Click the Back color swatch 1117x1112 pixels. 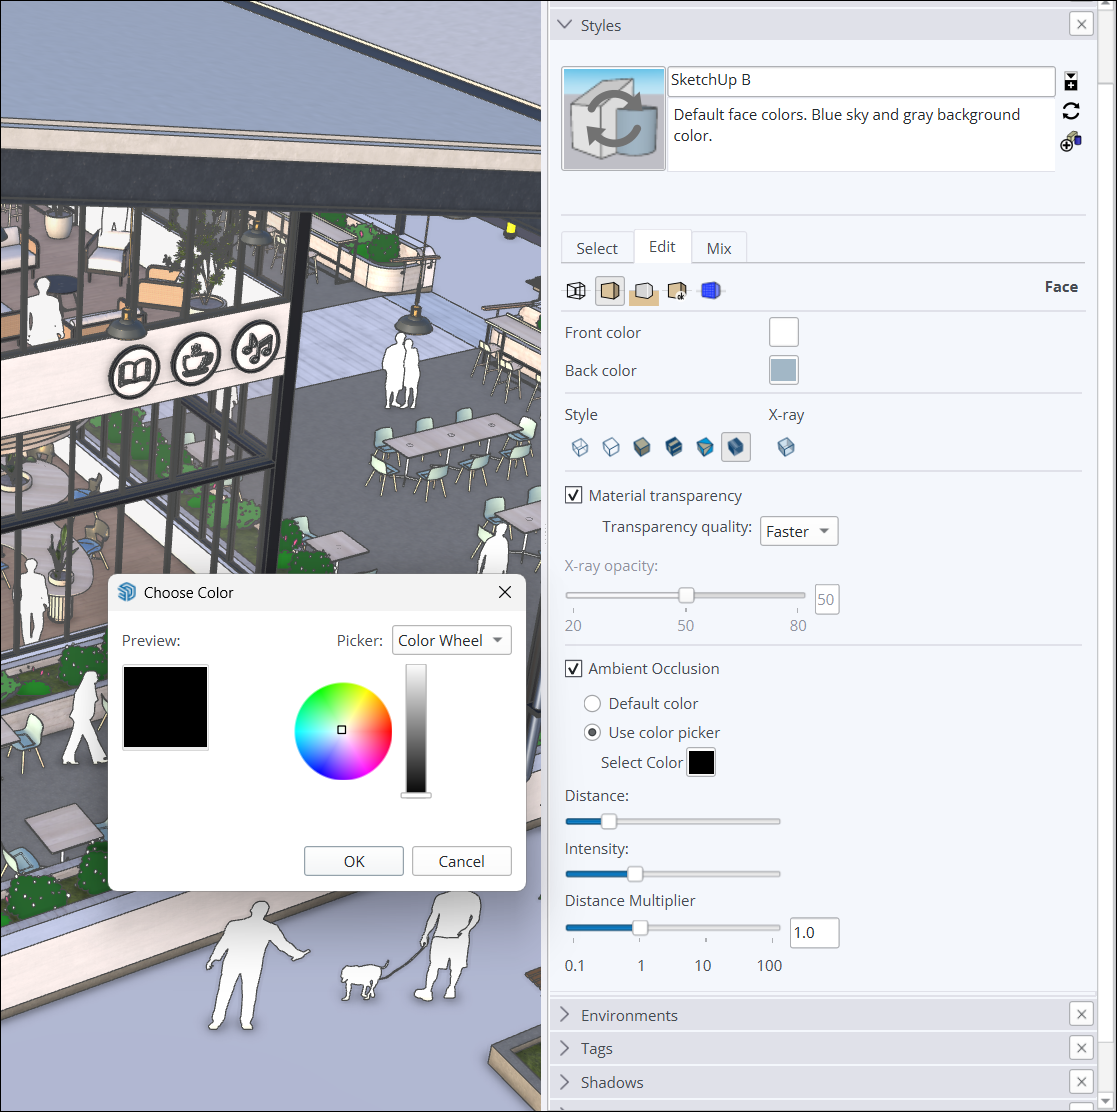point(783,370)
